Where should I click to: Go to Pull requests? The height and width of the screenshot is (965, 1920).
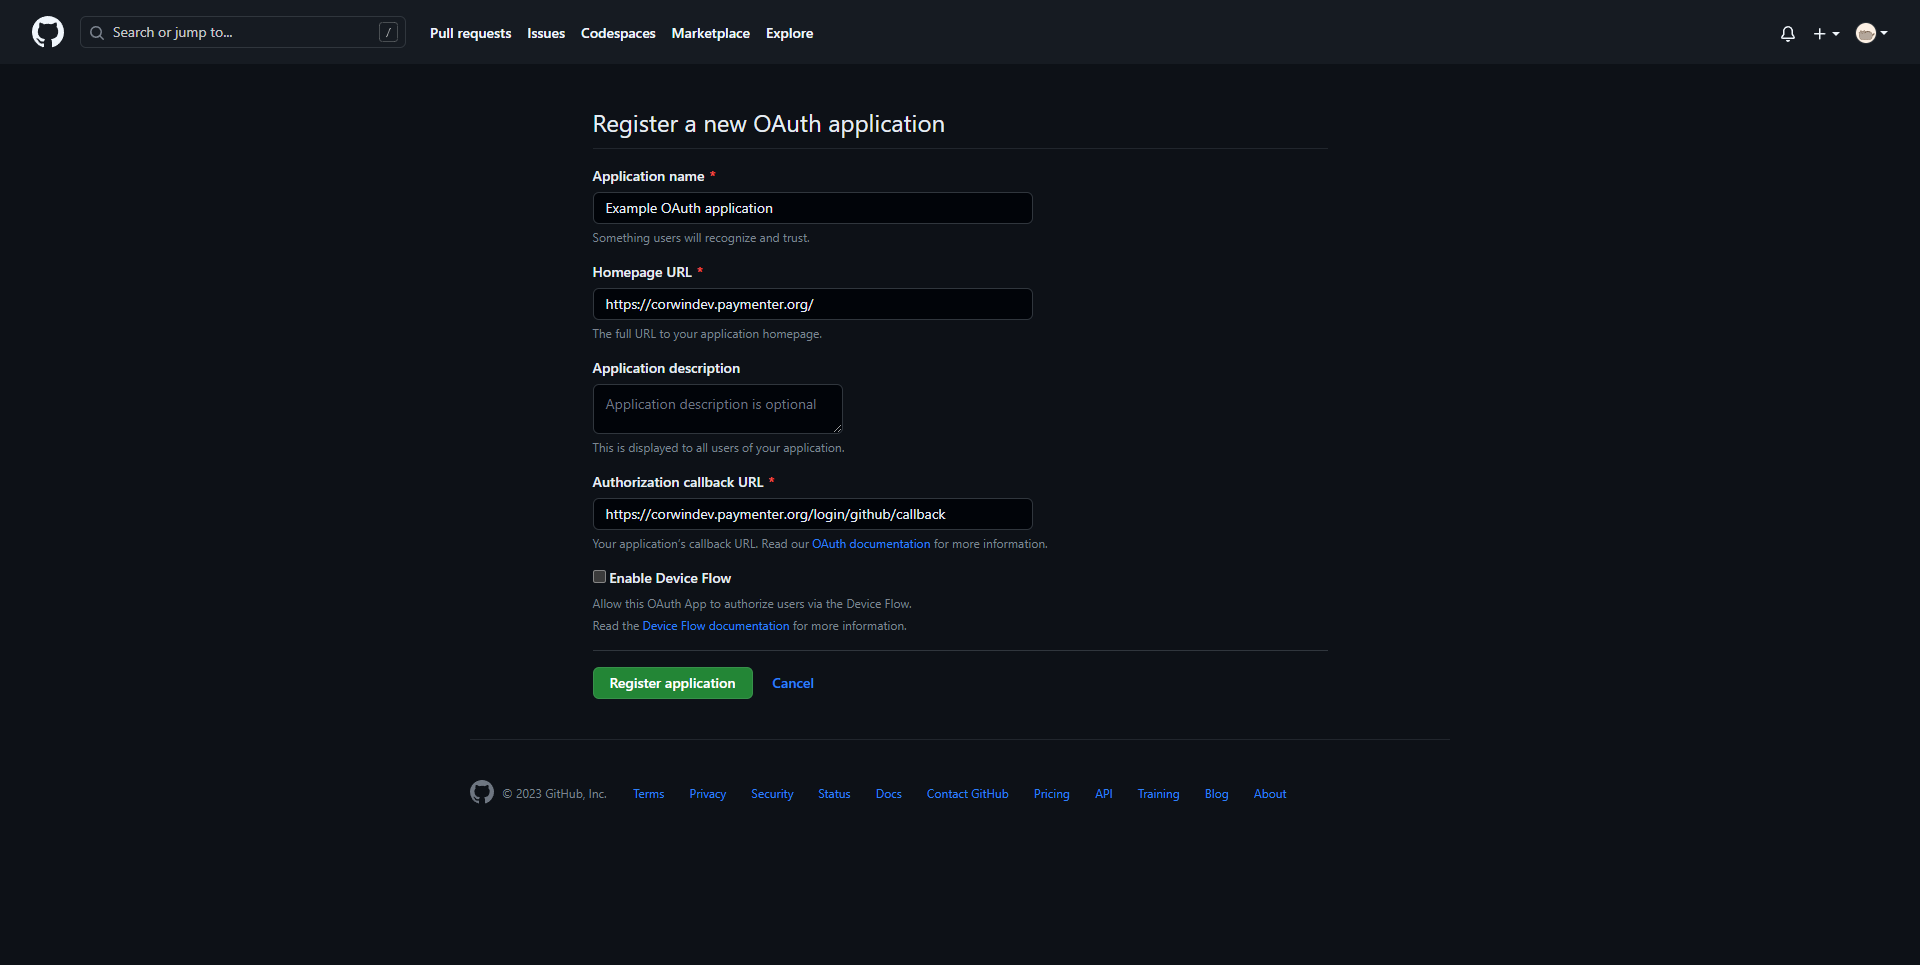(470, 33)
